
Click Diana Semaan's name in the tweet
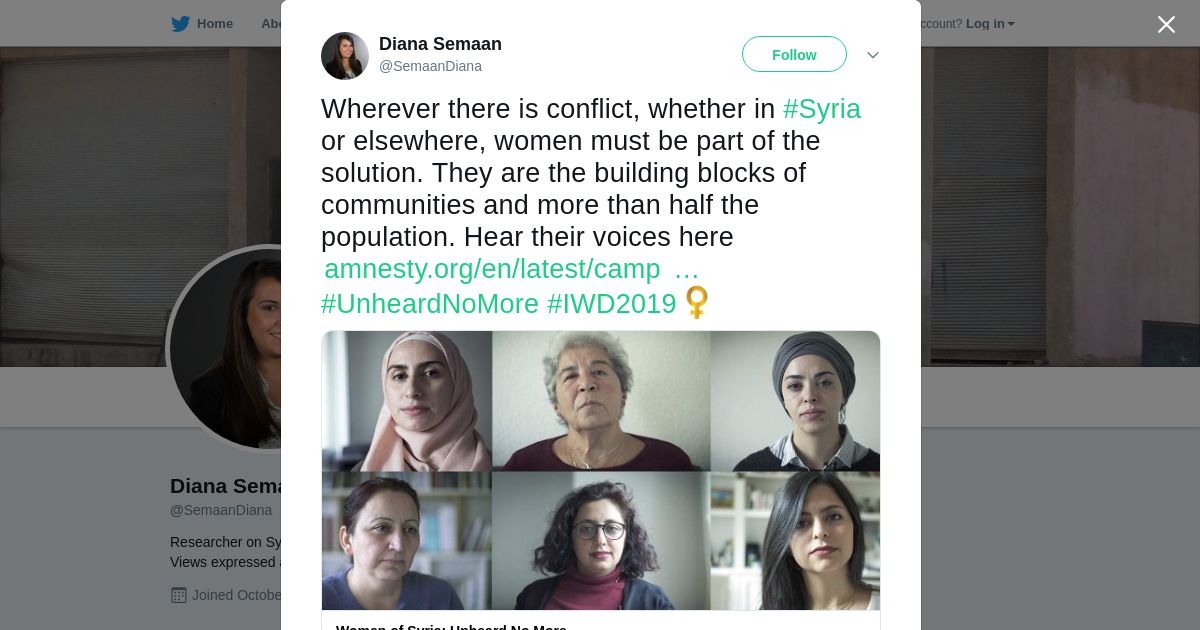tap(440, 44)
